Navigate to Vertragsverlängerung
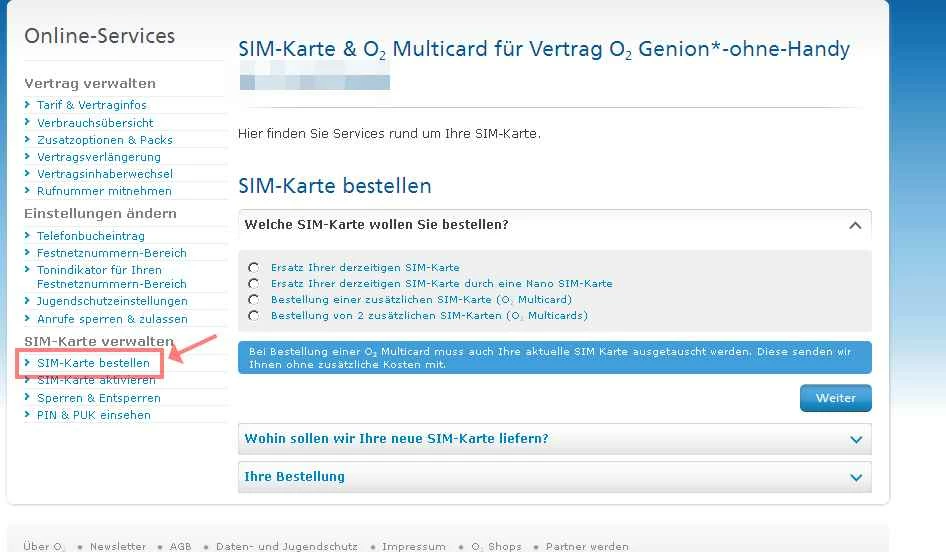 point(99,157)
